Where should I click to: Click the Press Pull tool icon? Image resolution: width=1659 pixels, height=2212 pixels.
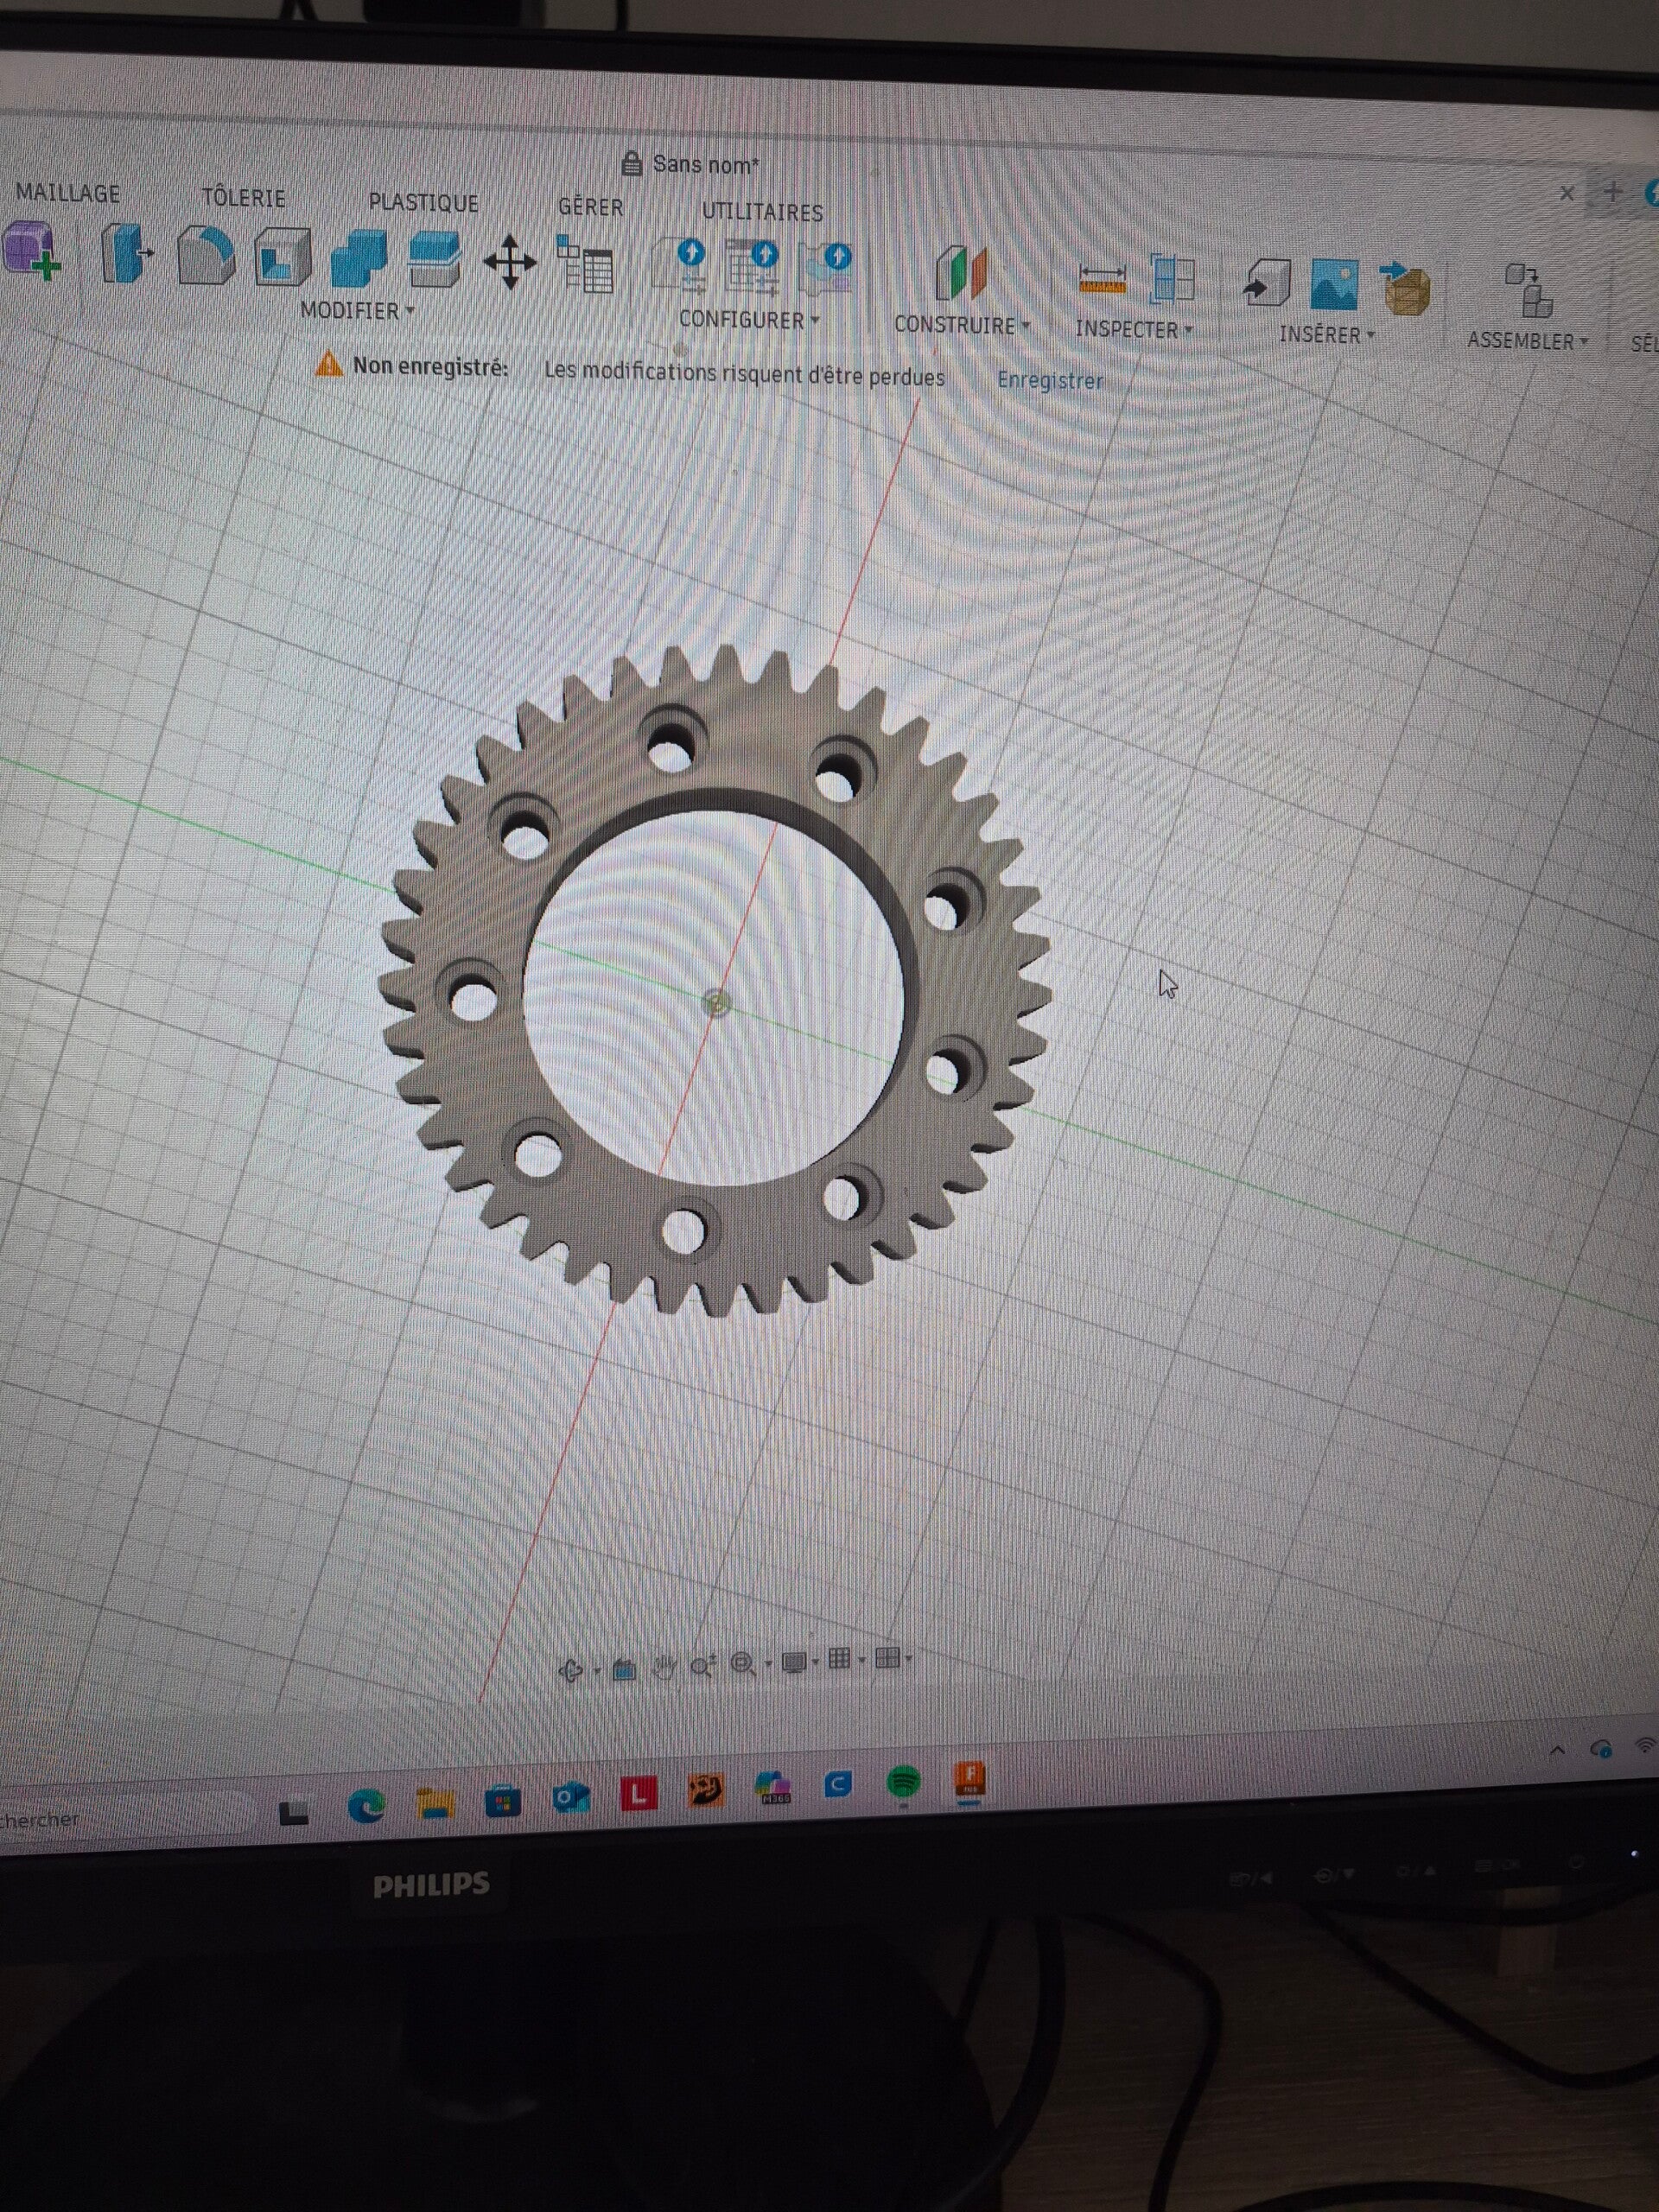[x=125, y=255]
